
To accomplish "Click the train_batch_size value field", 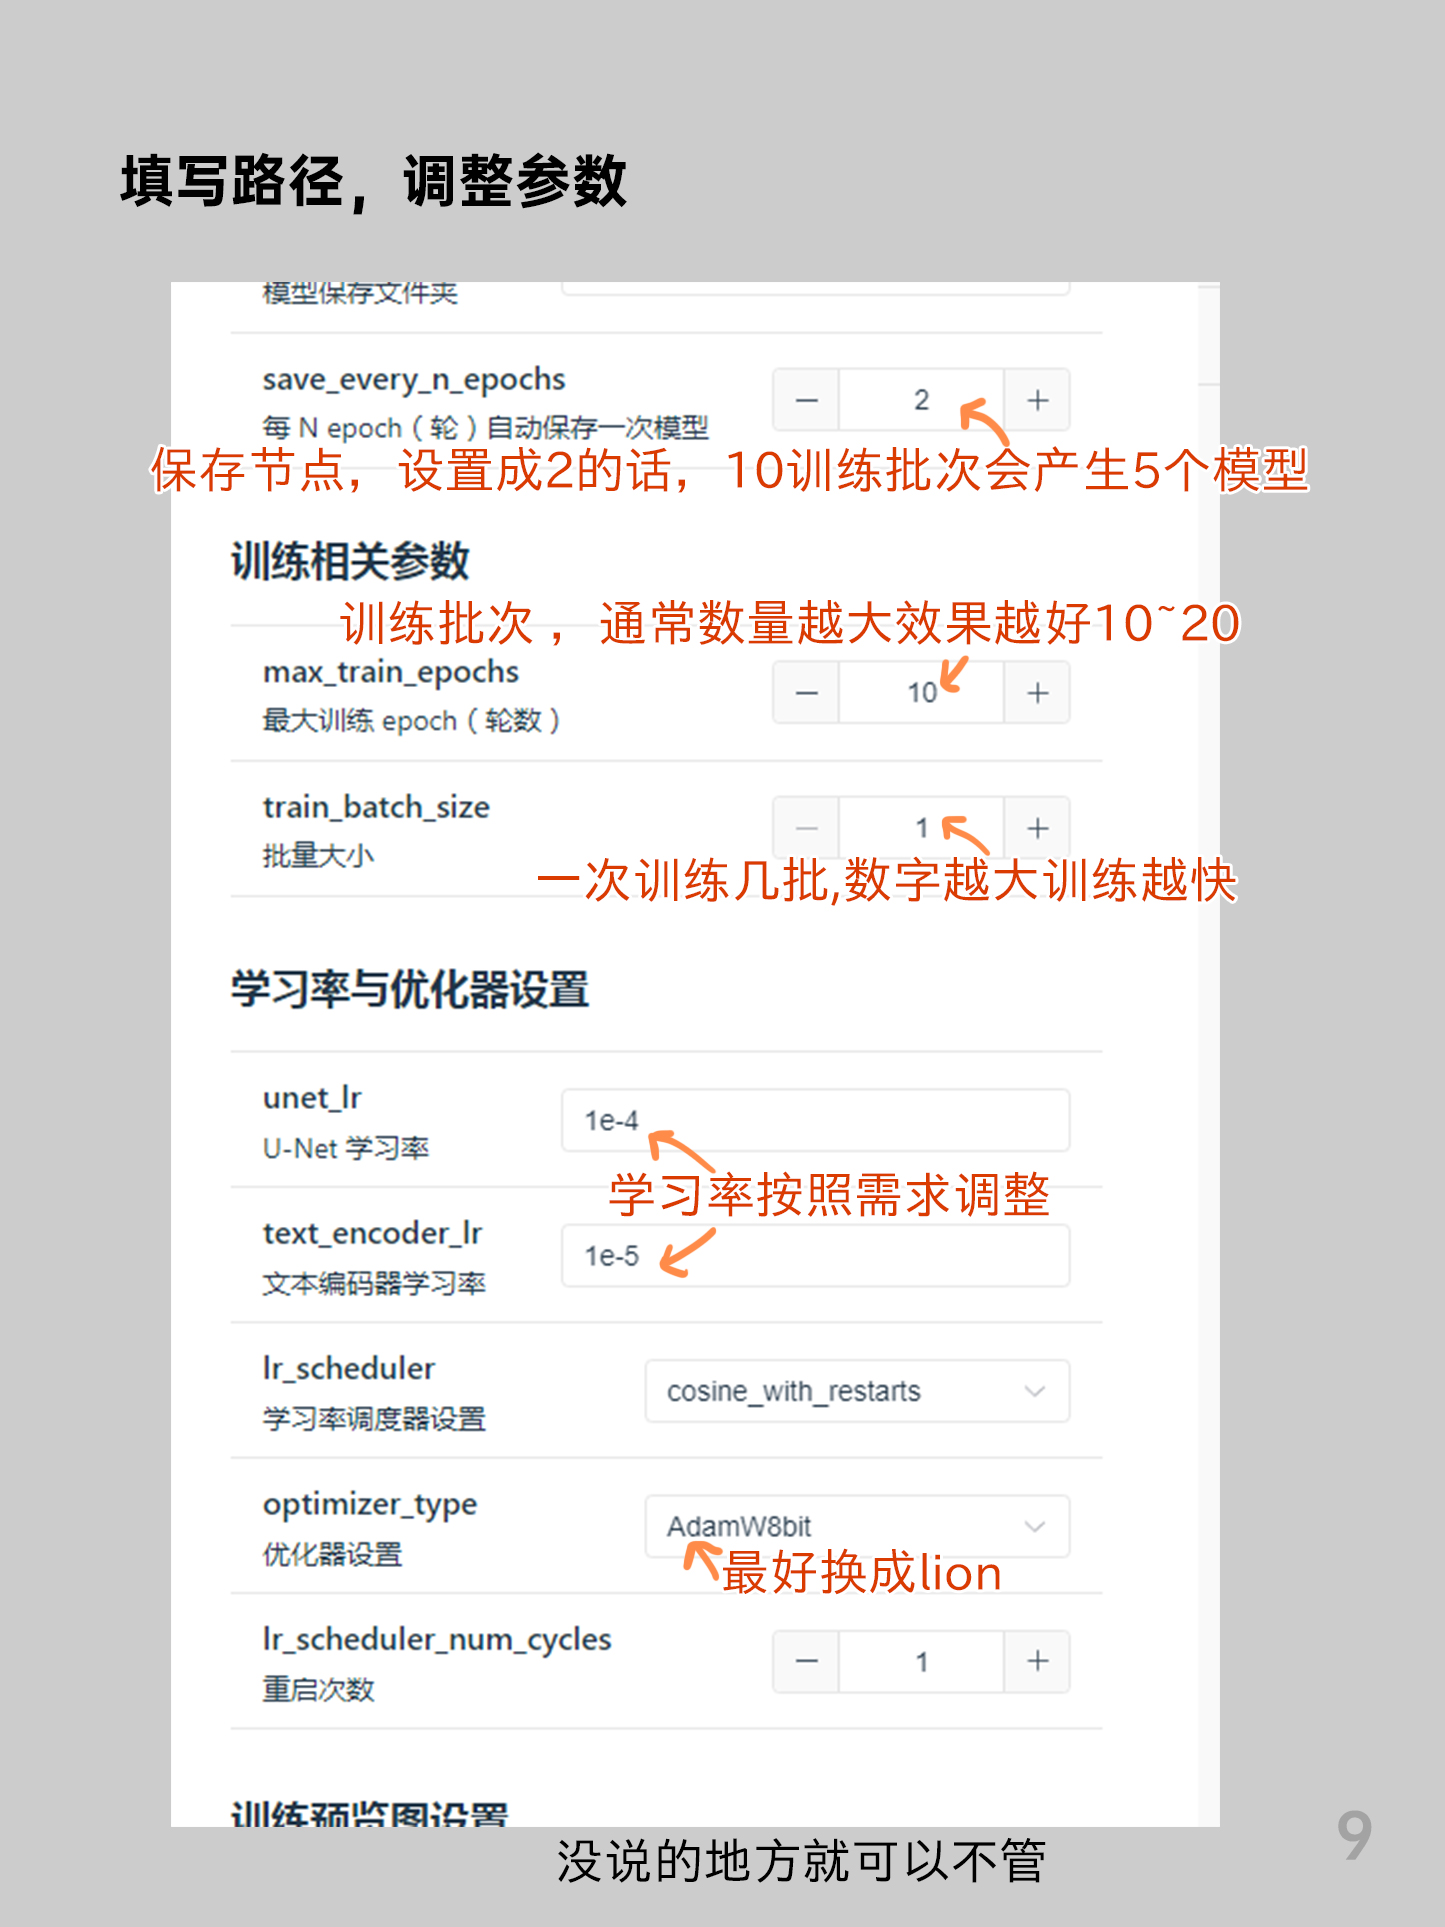I will tap(921, 828).
